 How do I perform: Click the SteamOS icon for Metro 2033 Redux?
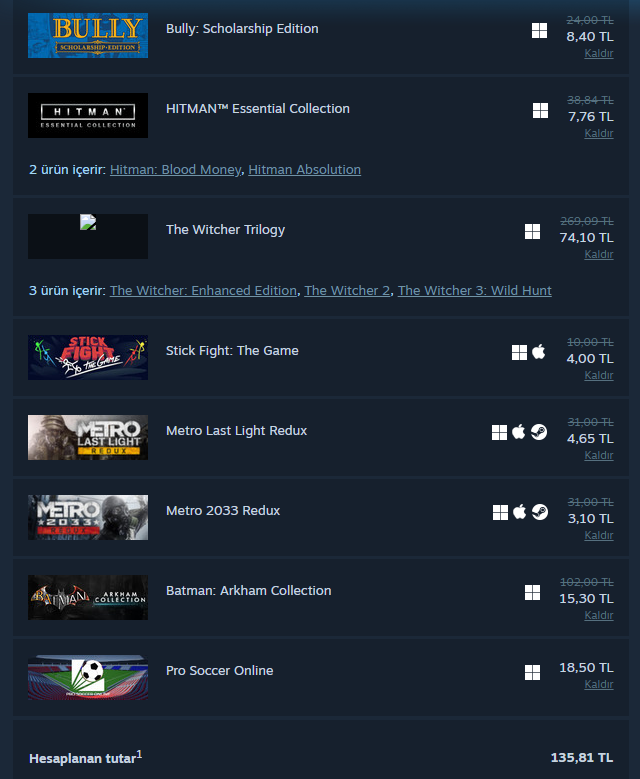click(x=540, y=512)
